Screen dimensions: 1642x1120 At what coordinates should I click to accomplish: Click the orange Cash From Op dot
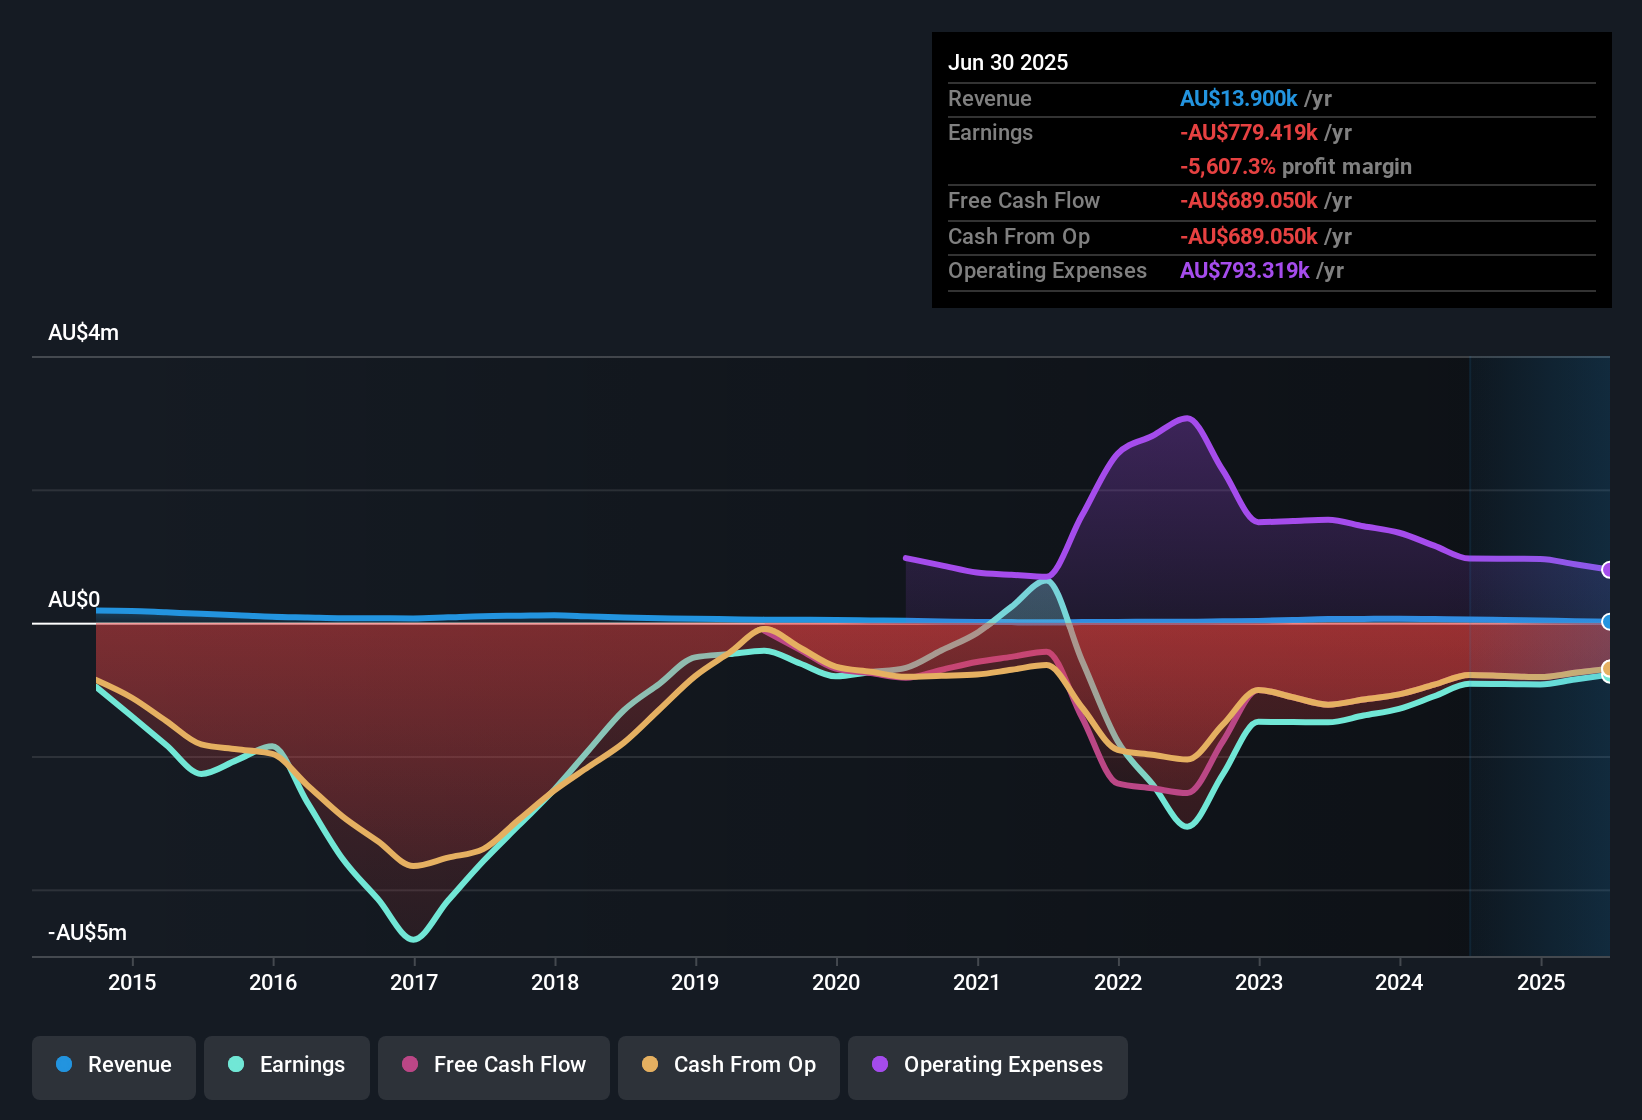[650, 1064]
